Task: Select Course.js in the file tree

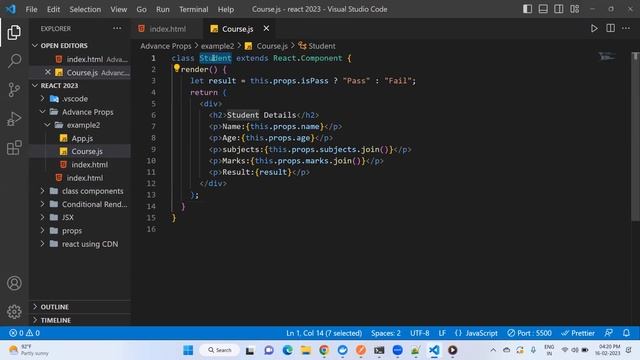Action: click(x=80, y=151)
